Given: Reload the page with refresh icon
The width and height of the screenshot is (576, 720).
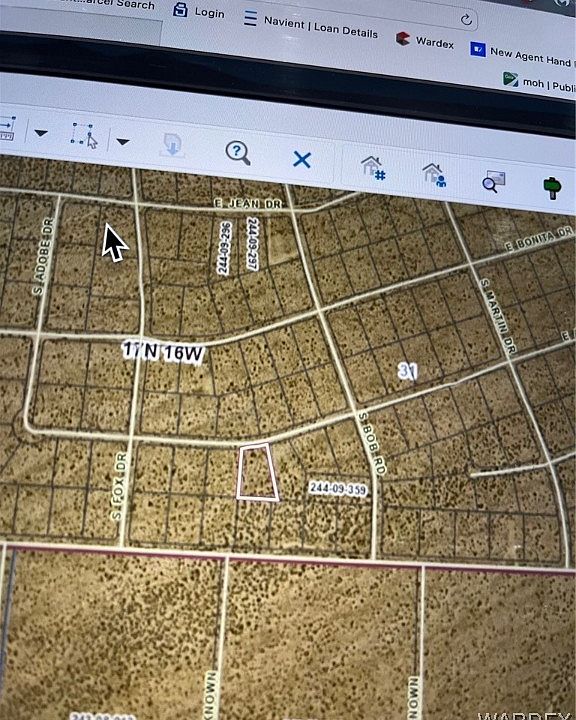Looking at the screenshot, I should coord(466,20).
